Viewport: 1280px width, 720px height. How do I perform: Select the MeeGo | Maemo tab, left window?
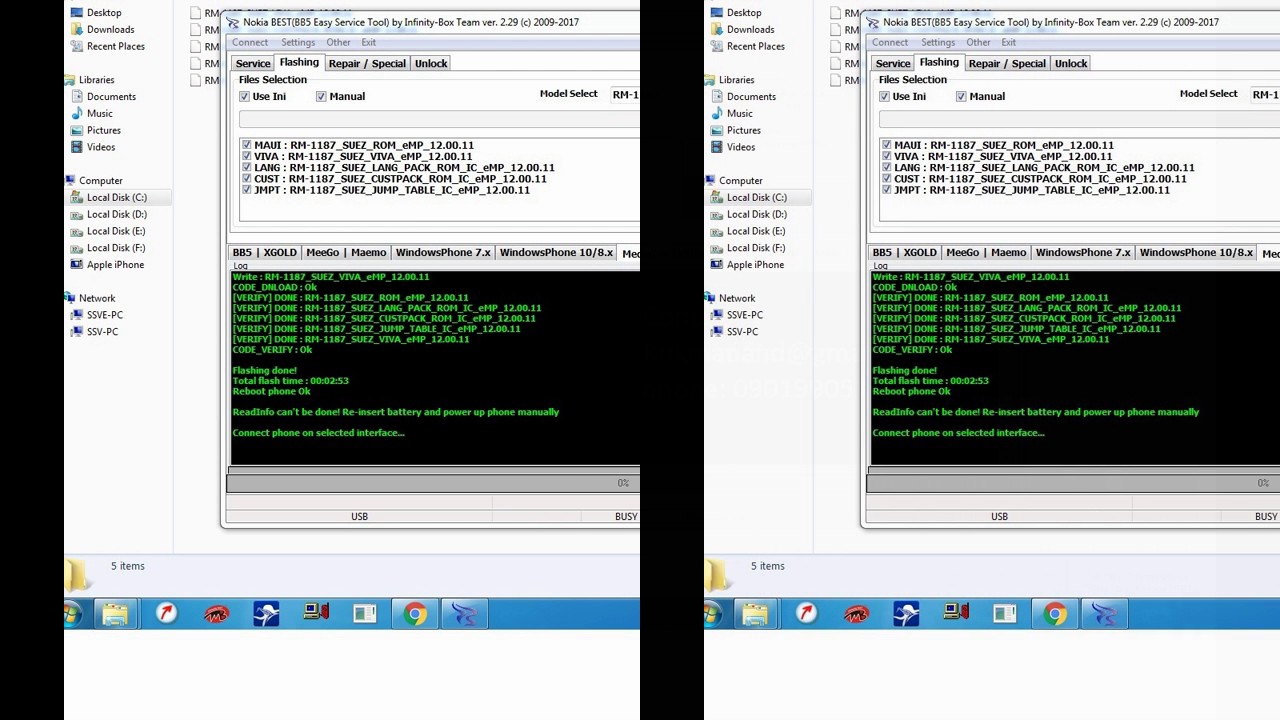[346, 253]
